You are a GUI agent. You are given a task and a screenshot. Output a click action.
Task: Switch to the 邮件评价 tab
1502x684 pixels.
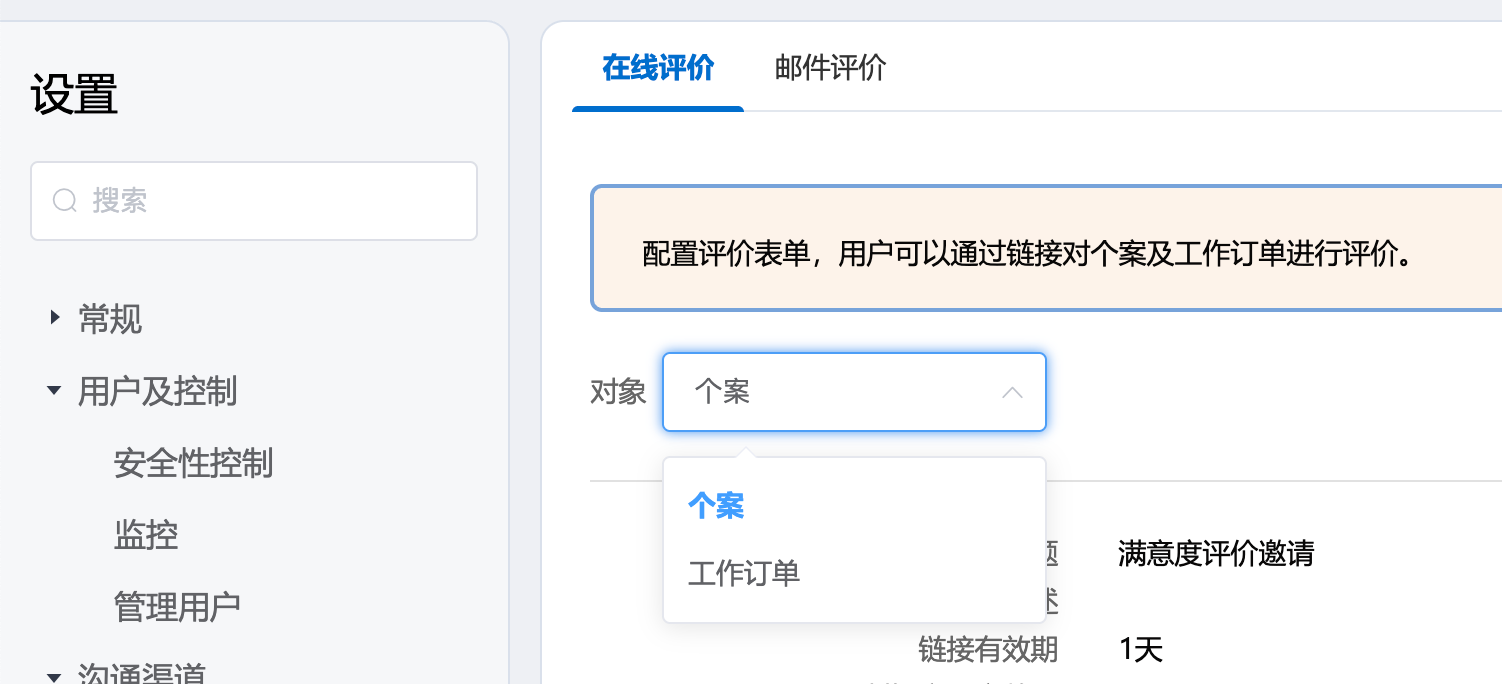coord(830,68)
